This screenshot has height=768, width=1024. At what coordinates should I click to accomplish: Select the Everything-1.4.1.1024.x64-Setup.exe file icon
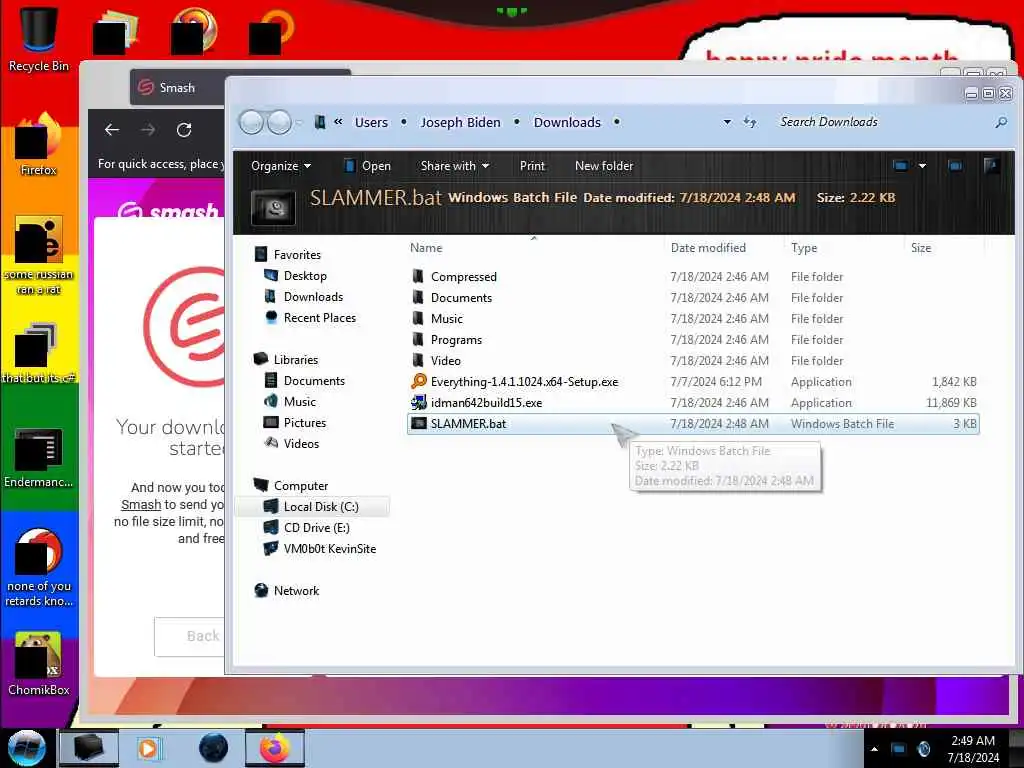(419, 381)
